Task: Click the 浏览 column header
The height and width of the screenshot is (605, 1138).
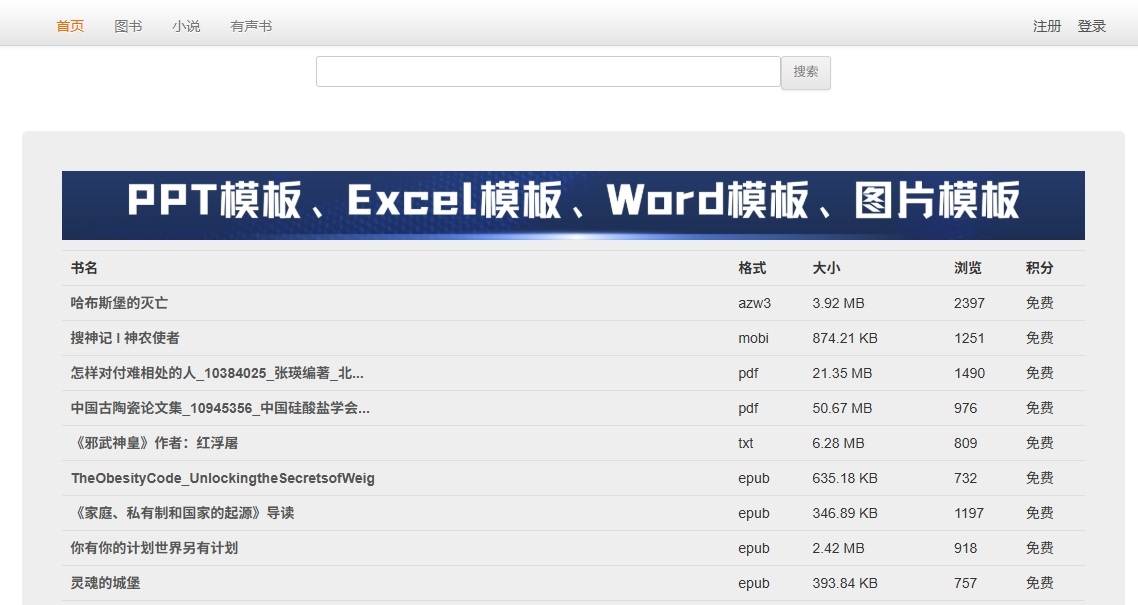Action: point(967,268)
